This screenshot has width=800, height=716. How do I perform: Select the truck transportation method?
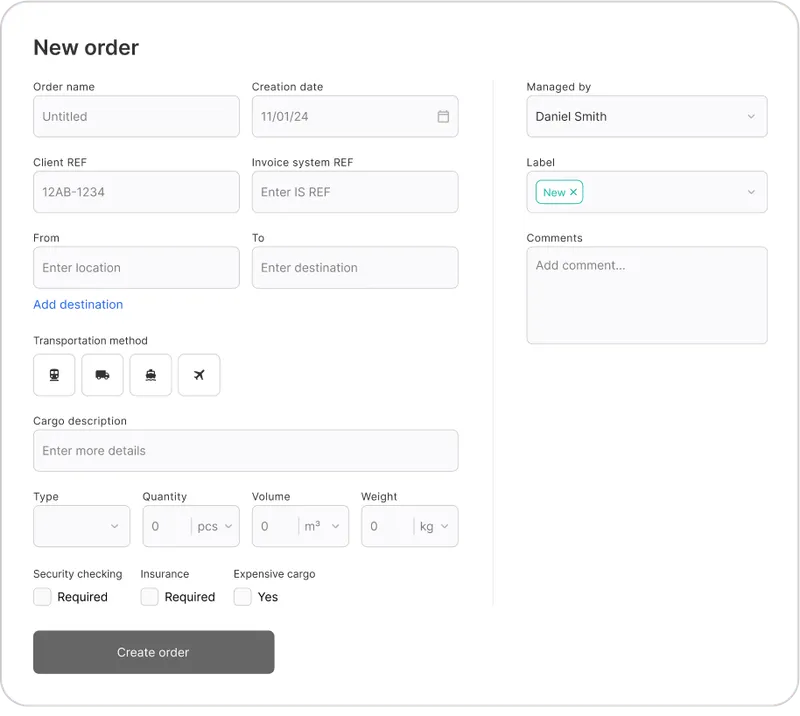pos(103,375)
